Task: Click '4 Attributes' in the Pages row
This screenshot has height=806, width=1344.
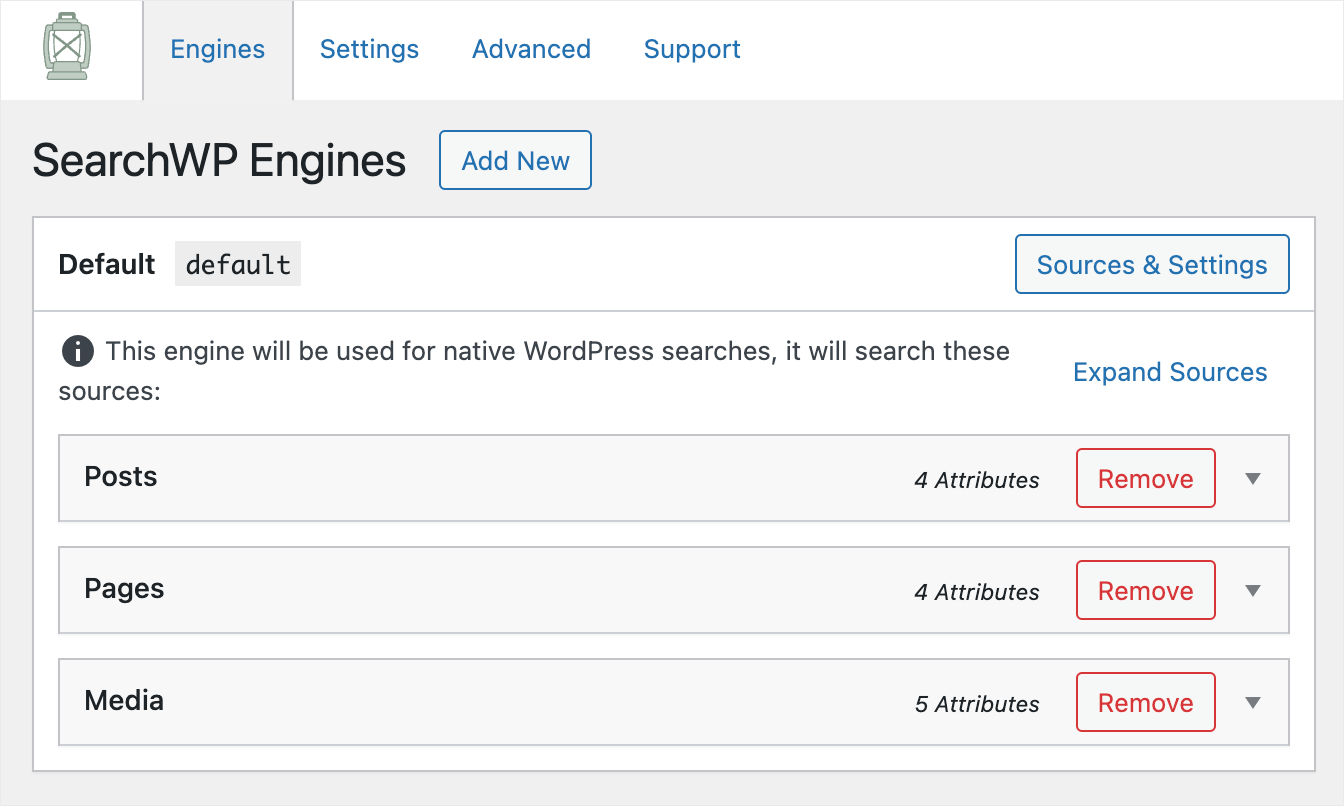Action: [x=977, y=592]
